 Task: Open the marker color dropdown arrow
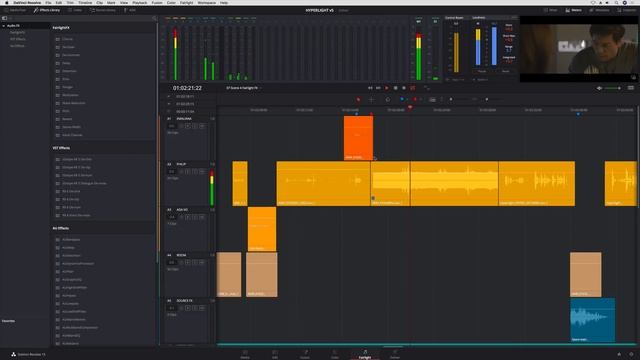tap(420, 100)
